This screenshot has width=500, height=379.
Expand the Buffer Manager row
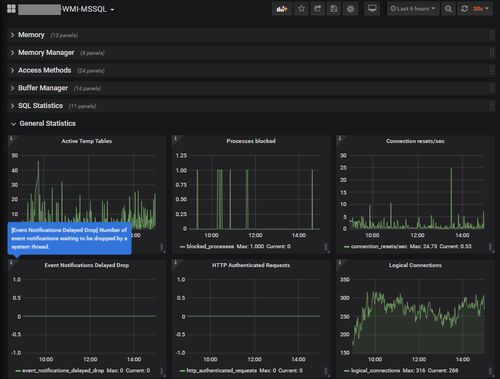pyautogui.click(x=43, y=88)
